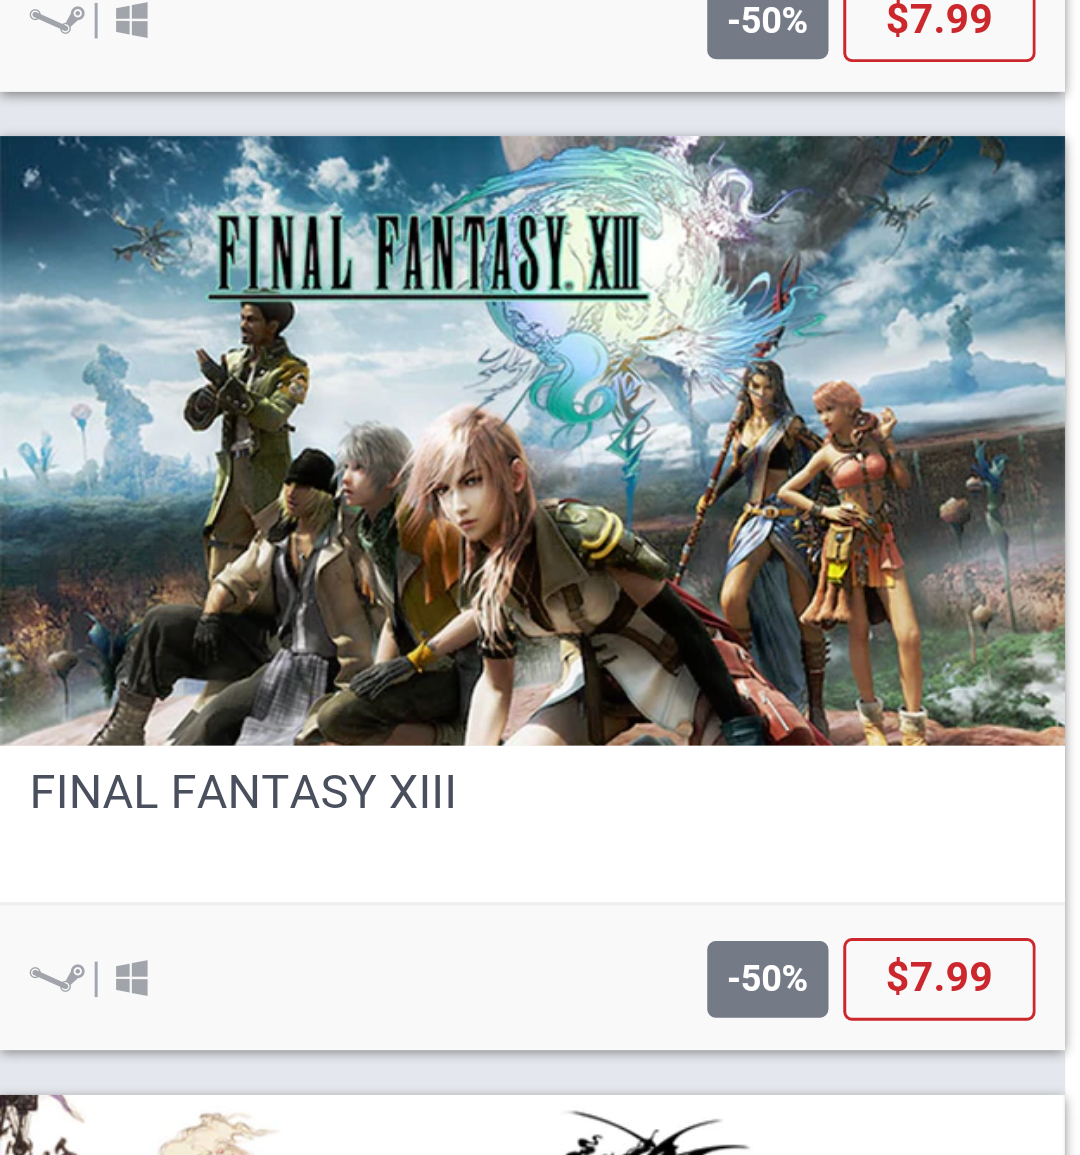Click the black sketch artwork on bottom card
The image size is (1080, 1155).
click(648, 1132)
